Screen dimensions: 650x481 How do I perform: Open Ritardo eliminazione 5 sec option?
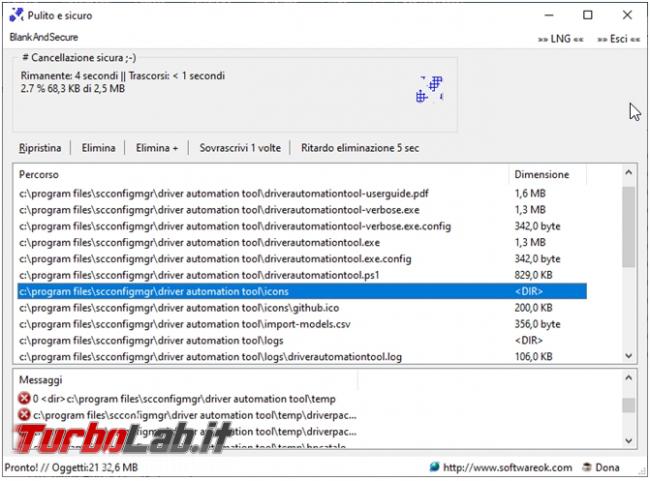click(360, 148)
